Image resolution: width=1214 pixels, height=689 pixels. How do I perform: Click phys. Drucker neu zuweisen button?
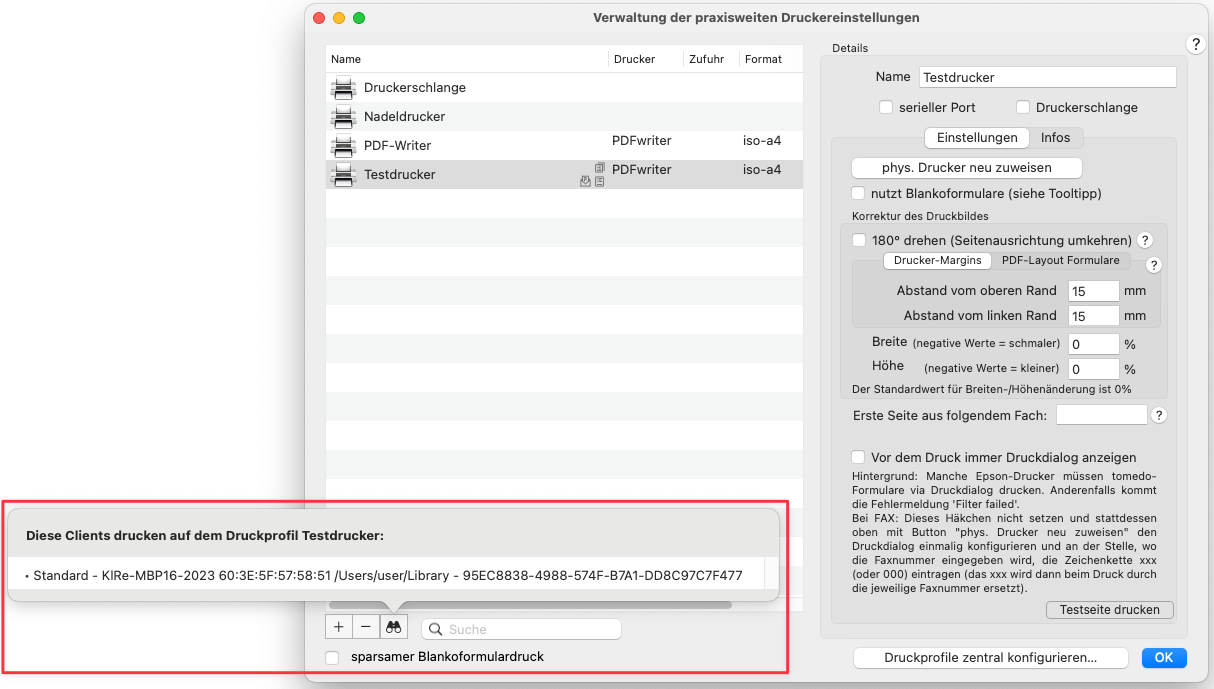(966, 167)
